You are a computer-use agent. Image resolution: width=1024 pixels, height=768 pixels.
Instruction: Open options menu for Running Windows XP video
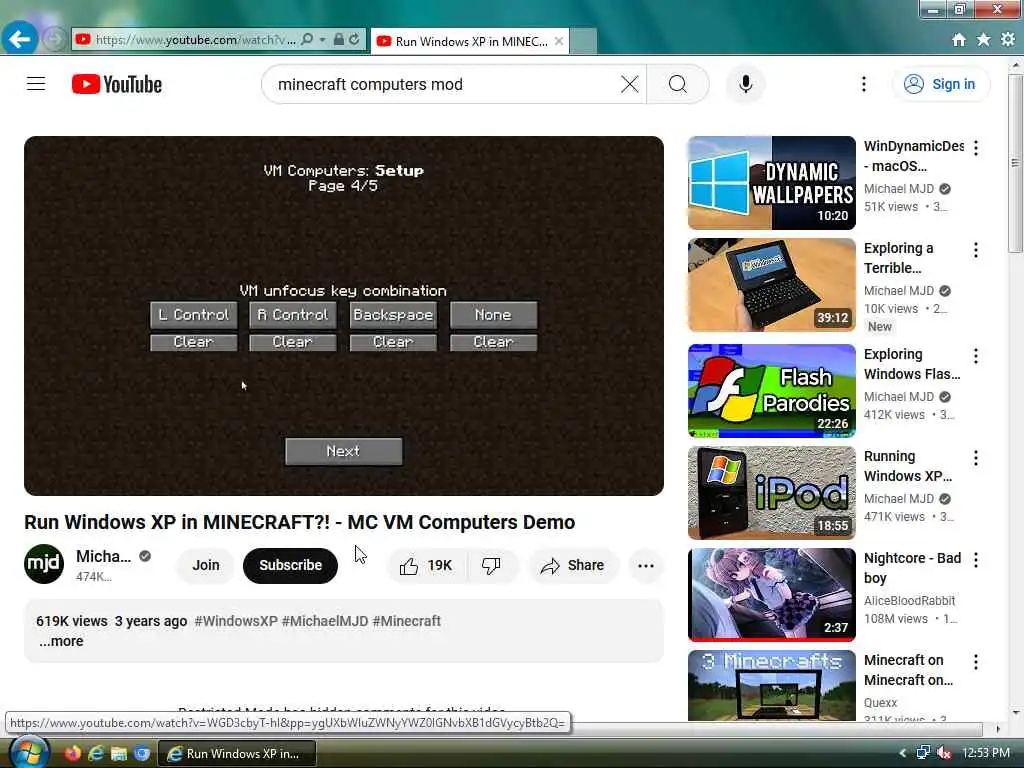tap(976, 458)
